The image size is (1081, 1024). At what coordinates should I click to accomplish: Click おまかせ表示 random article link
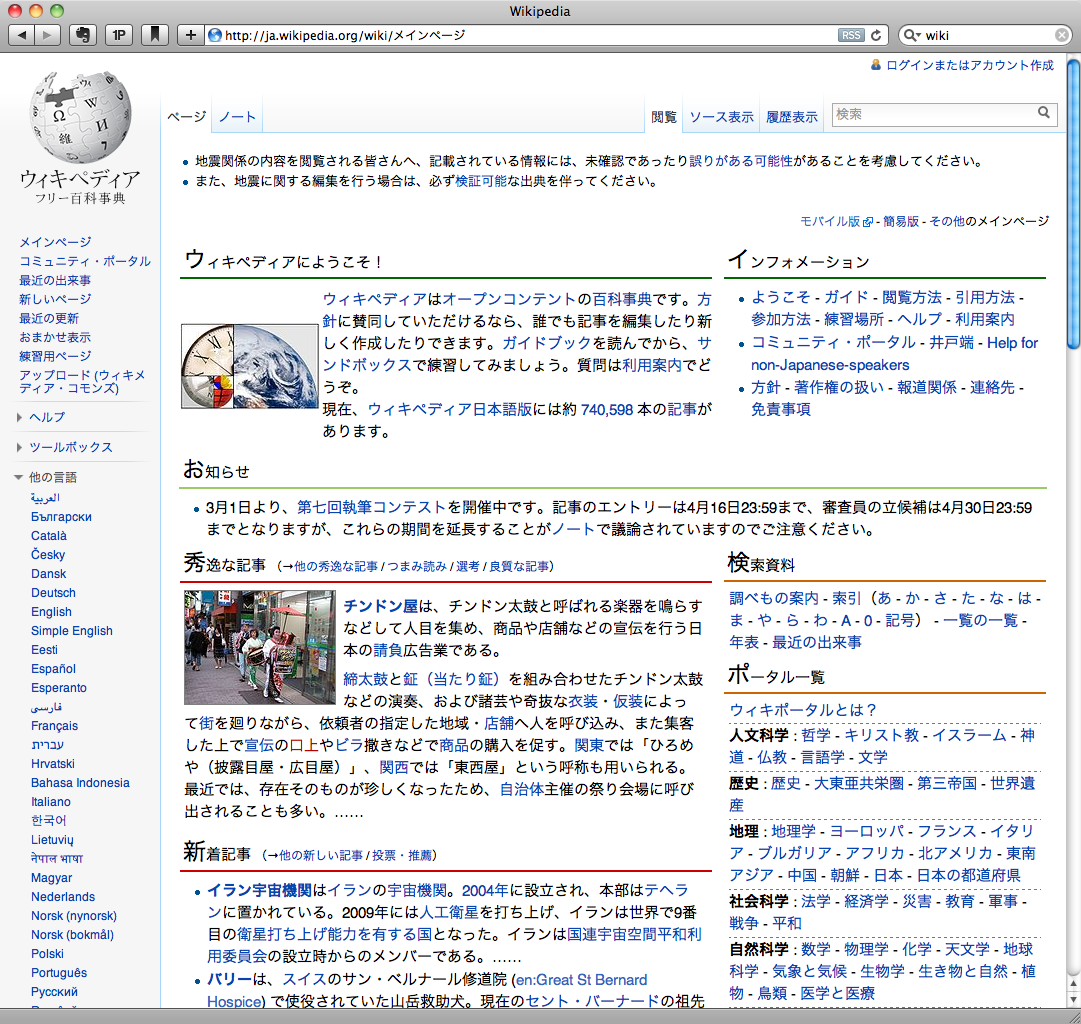click(x=55, y=337)
